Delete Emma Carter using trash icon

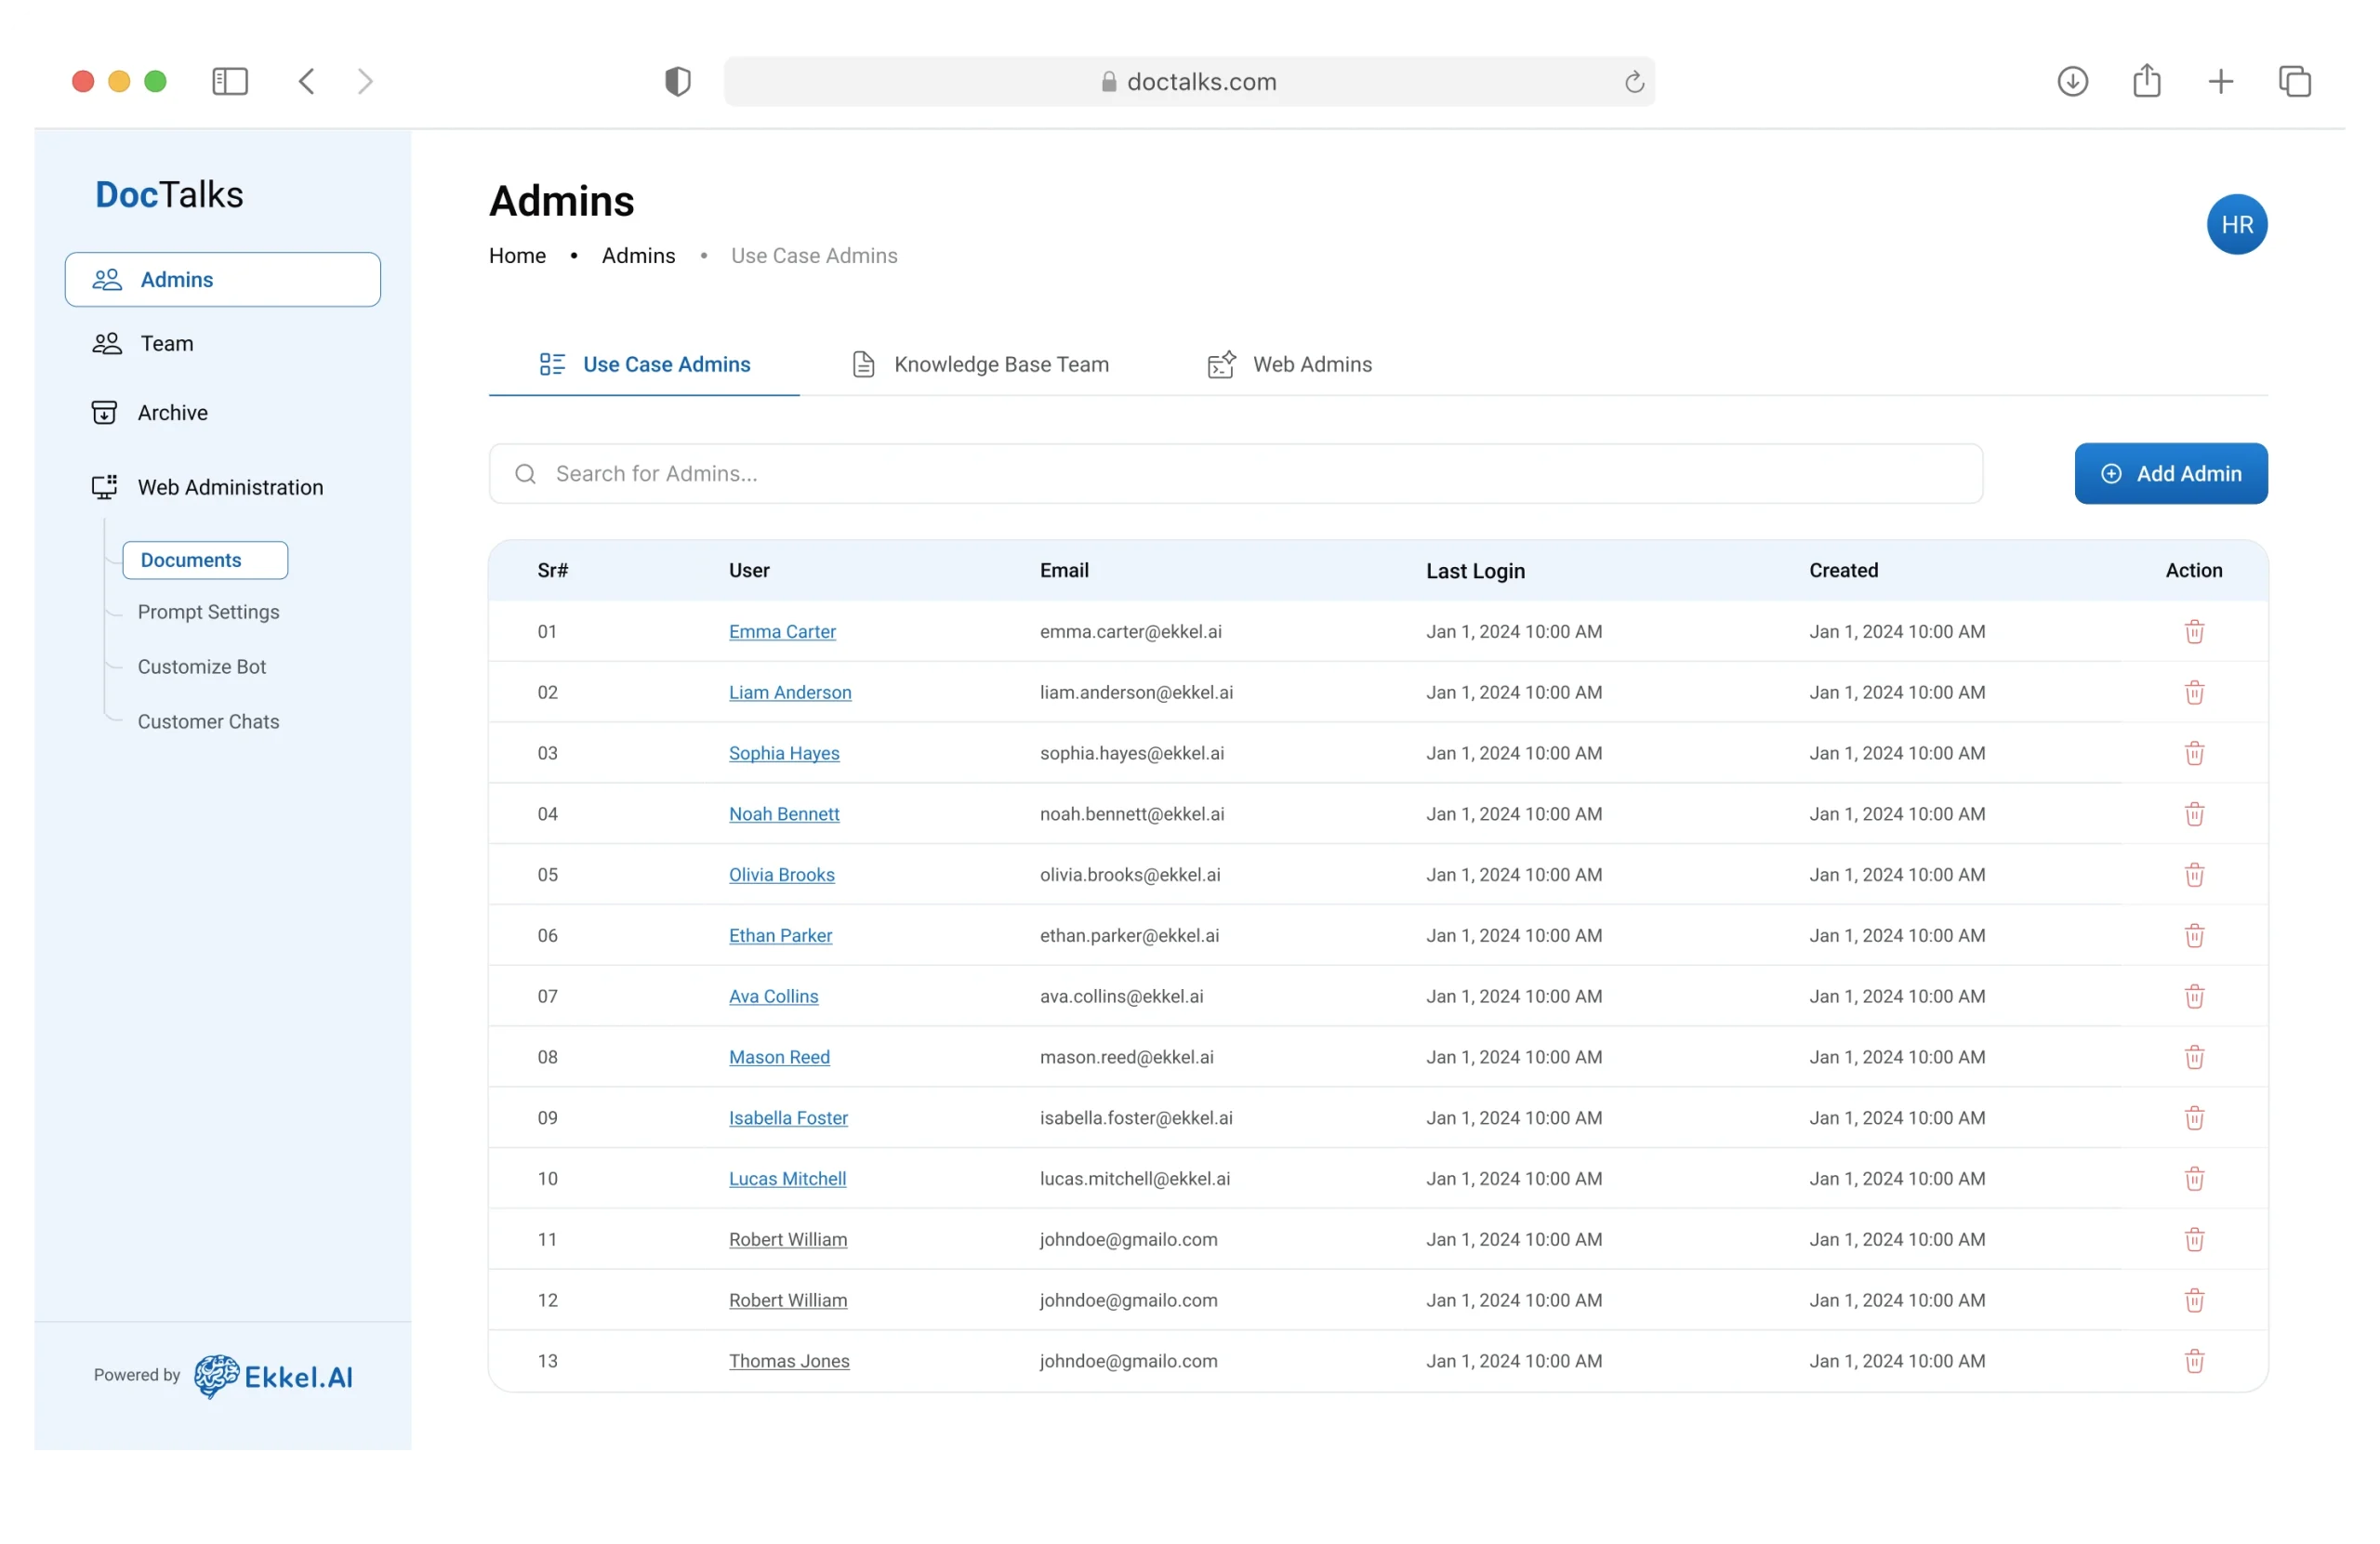click(x=2194, y=631)
